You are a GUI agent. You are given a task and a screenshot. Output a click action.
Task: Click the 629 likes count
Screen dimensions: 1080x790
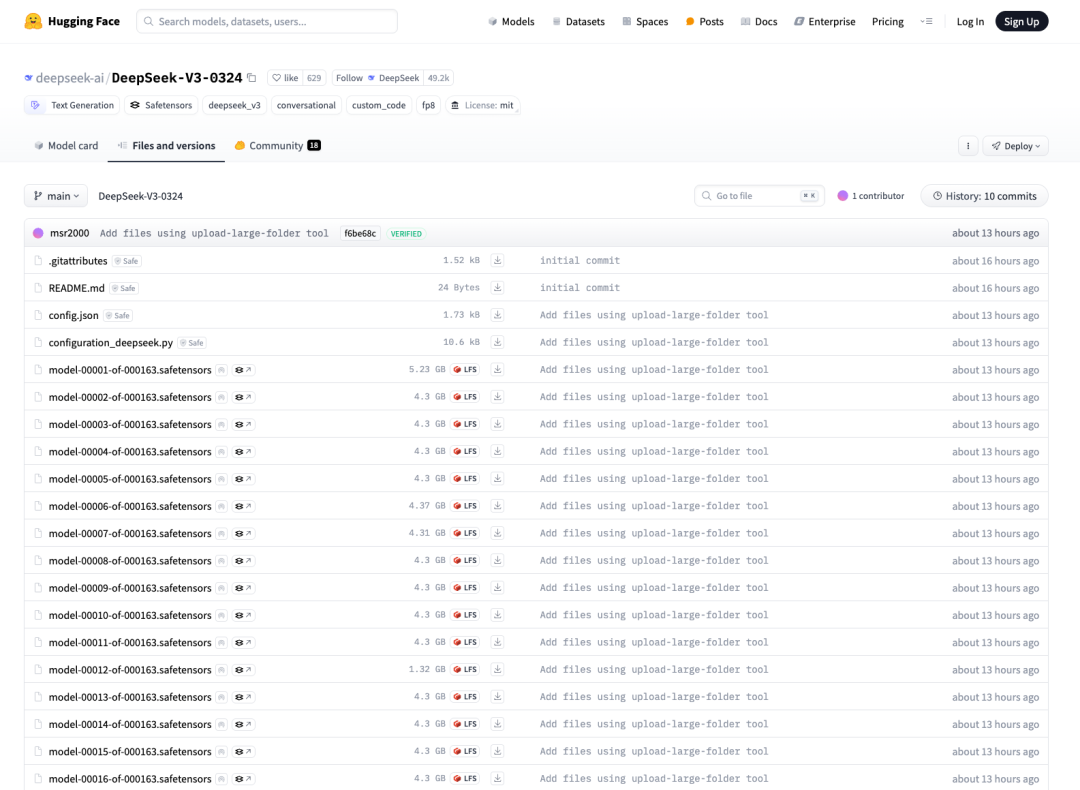(314, 78)
